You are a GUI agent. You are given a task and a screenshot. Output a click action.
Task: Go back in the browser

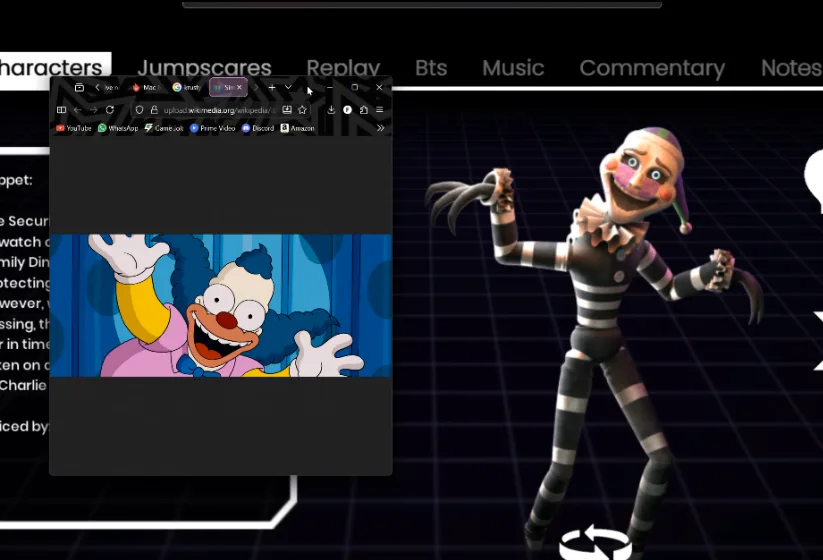tap(78, 110)
